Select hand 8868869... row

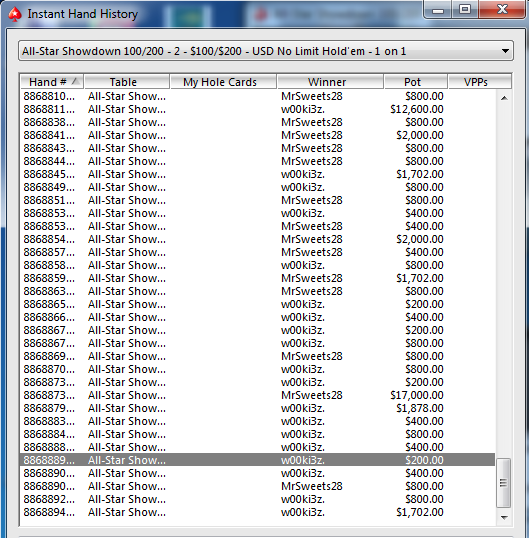[257, 356]
